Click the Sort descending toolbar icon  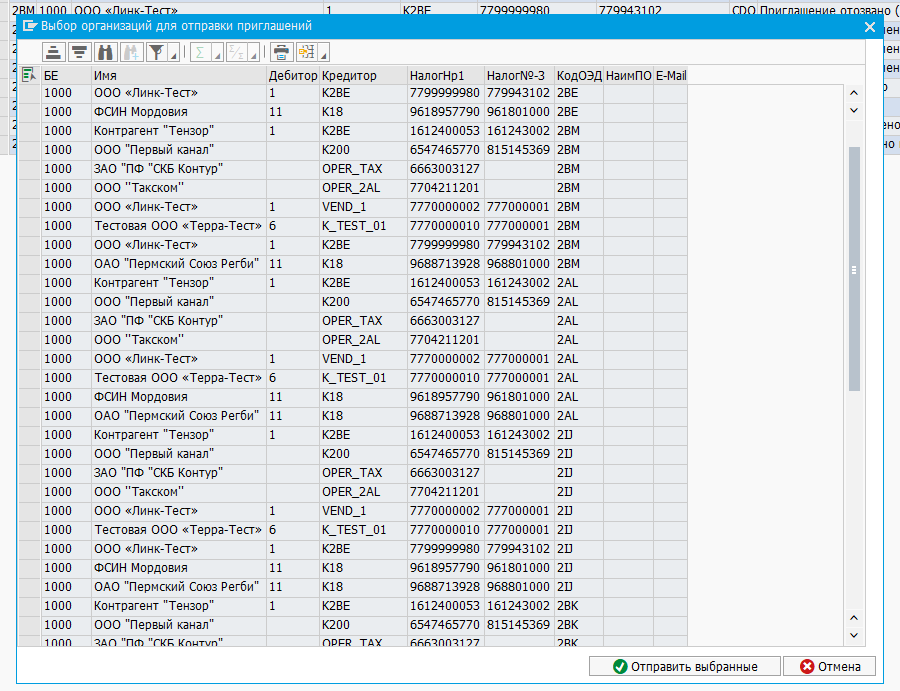click(x=78, y=52)
